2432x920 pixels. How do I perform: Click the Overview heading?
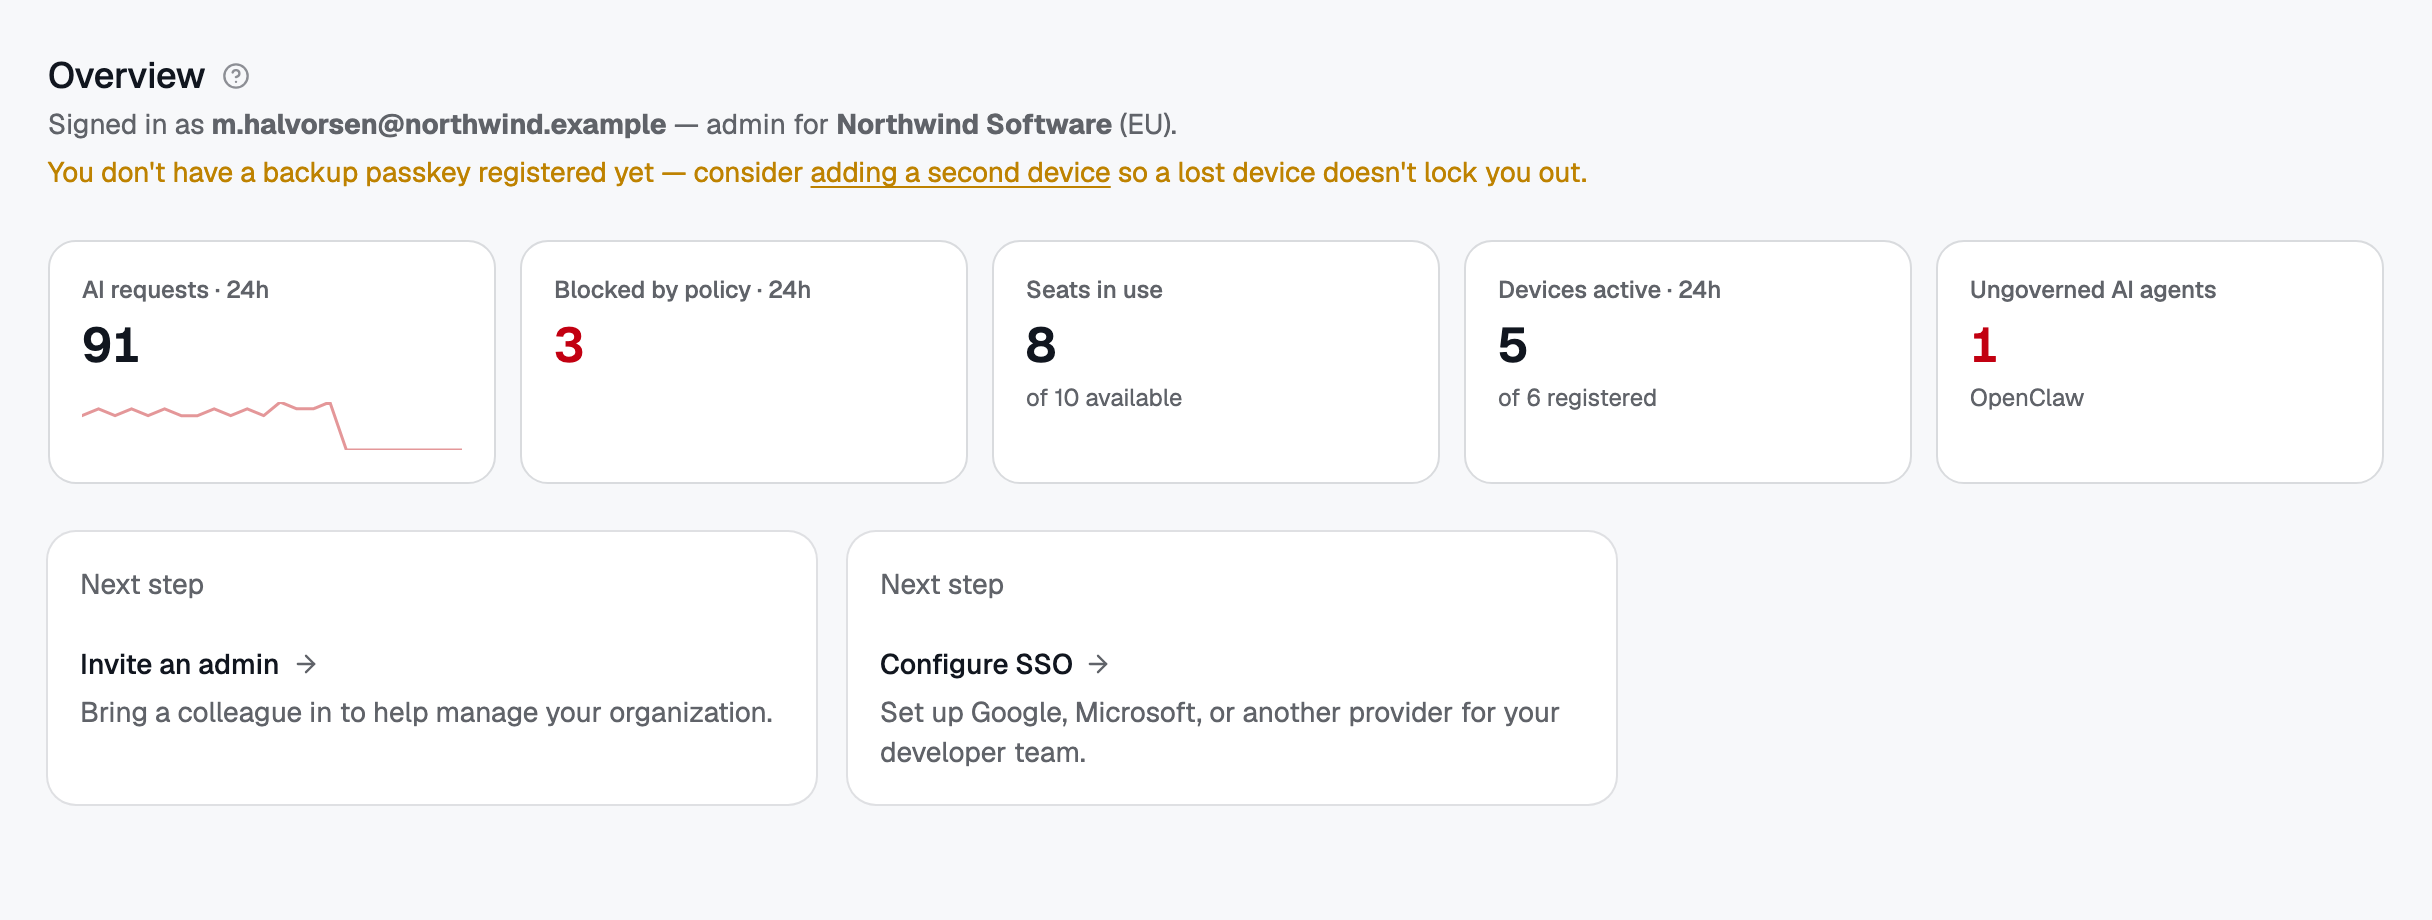click(x=126, y=76)
